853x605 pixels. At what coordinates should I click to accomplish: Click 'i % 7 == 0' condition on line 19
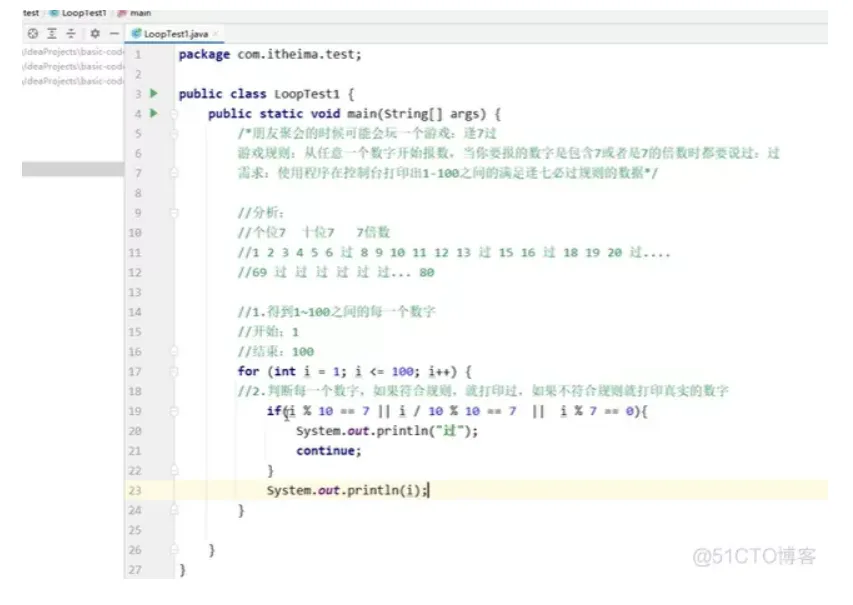(597, 411)
